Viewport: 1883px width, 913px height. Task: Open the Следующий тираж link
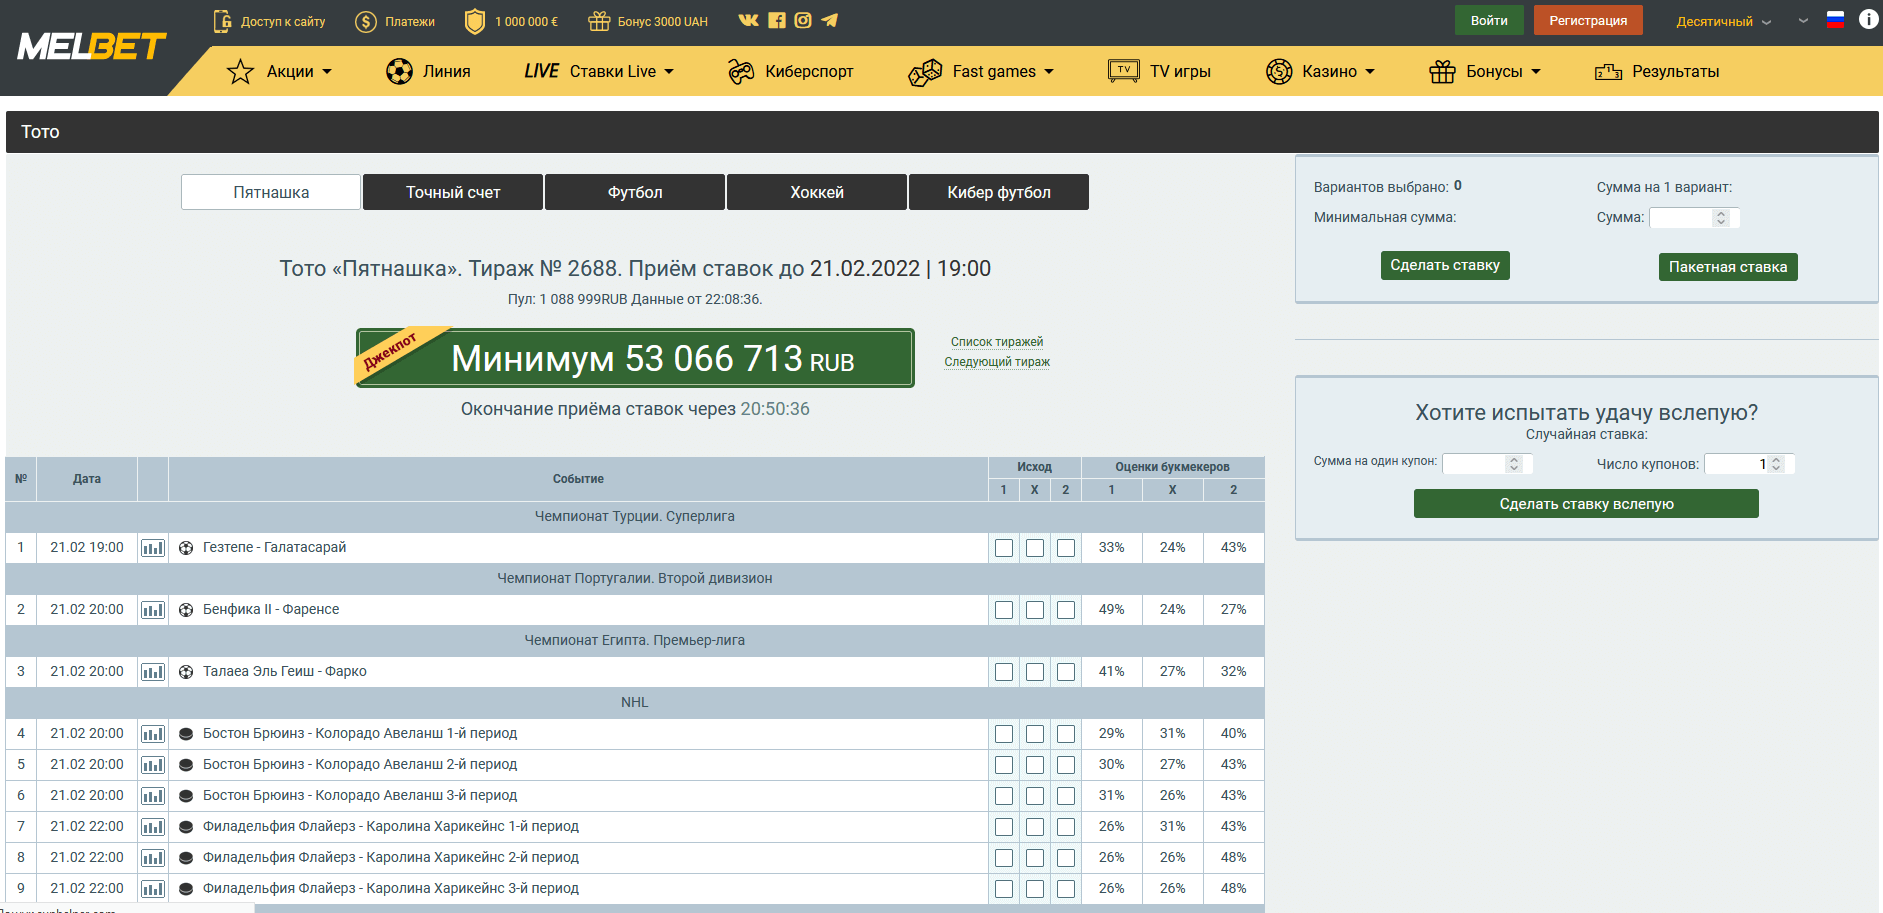pyautogui.click(x=997, y=362)
